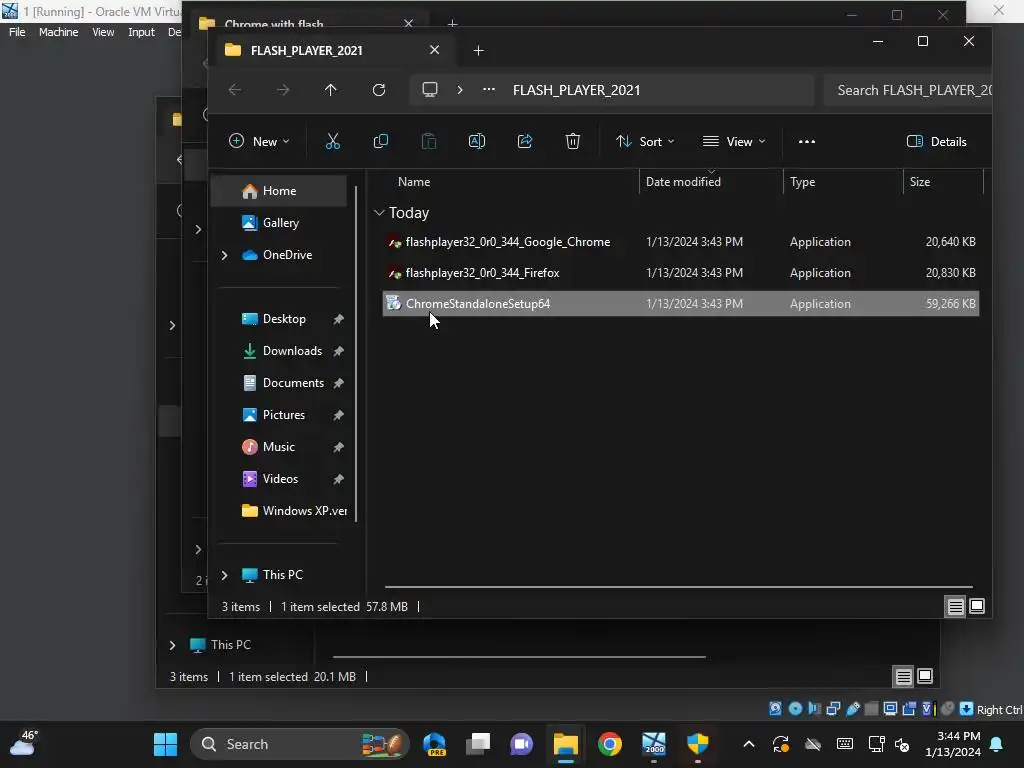Image resolution: width=1024 pixels, height=768 pixels.
Task: Refresh the FLASH_PLAYER_2021 folder
Action: point(379,90)
